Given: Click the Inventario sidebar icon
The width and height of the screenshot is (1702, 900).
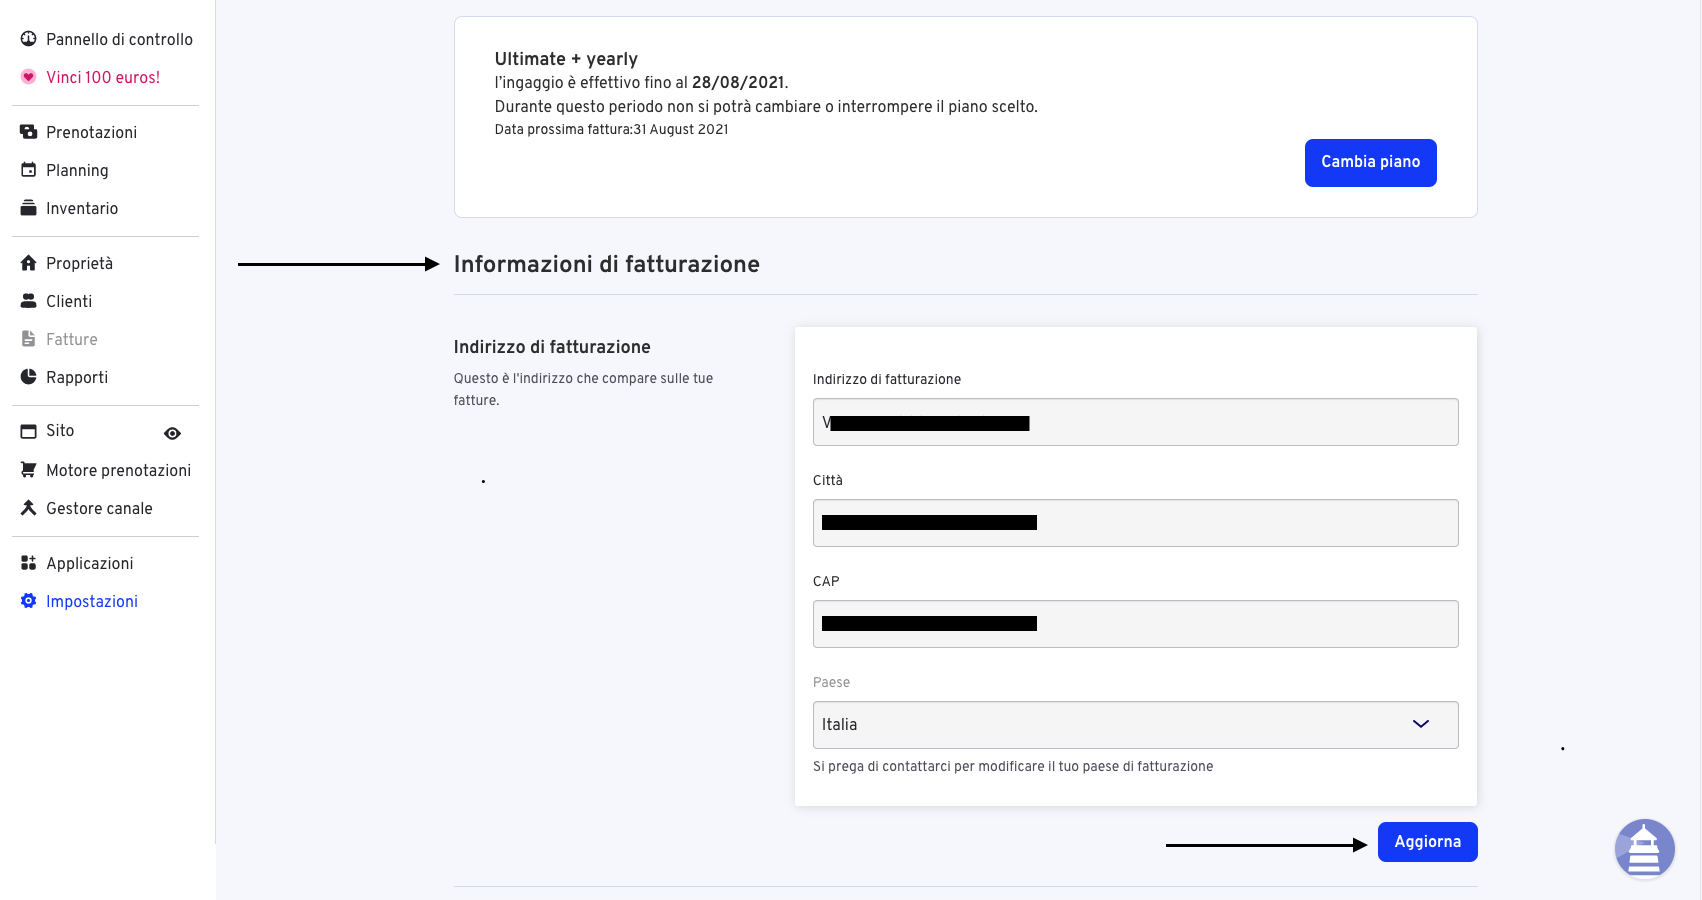Looking at the screenshot, I should click(x=28, y=208).
